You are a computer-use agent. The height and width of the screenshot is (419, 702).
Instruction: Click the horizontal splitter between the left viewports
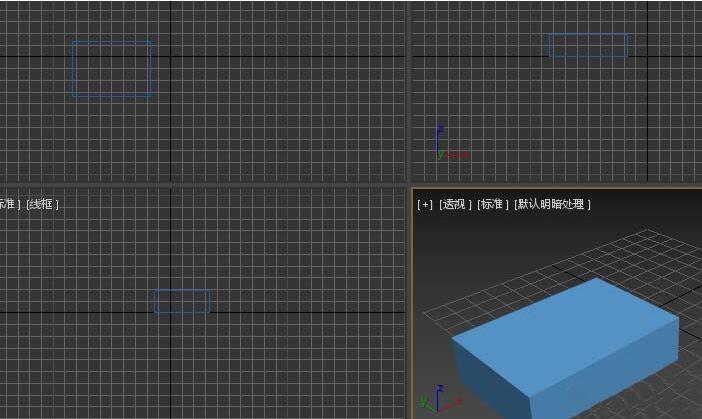[200, 185]
